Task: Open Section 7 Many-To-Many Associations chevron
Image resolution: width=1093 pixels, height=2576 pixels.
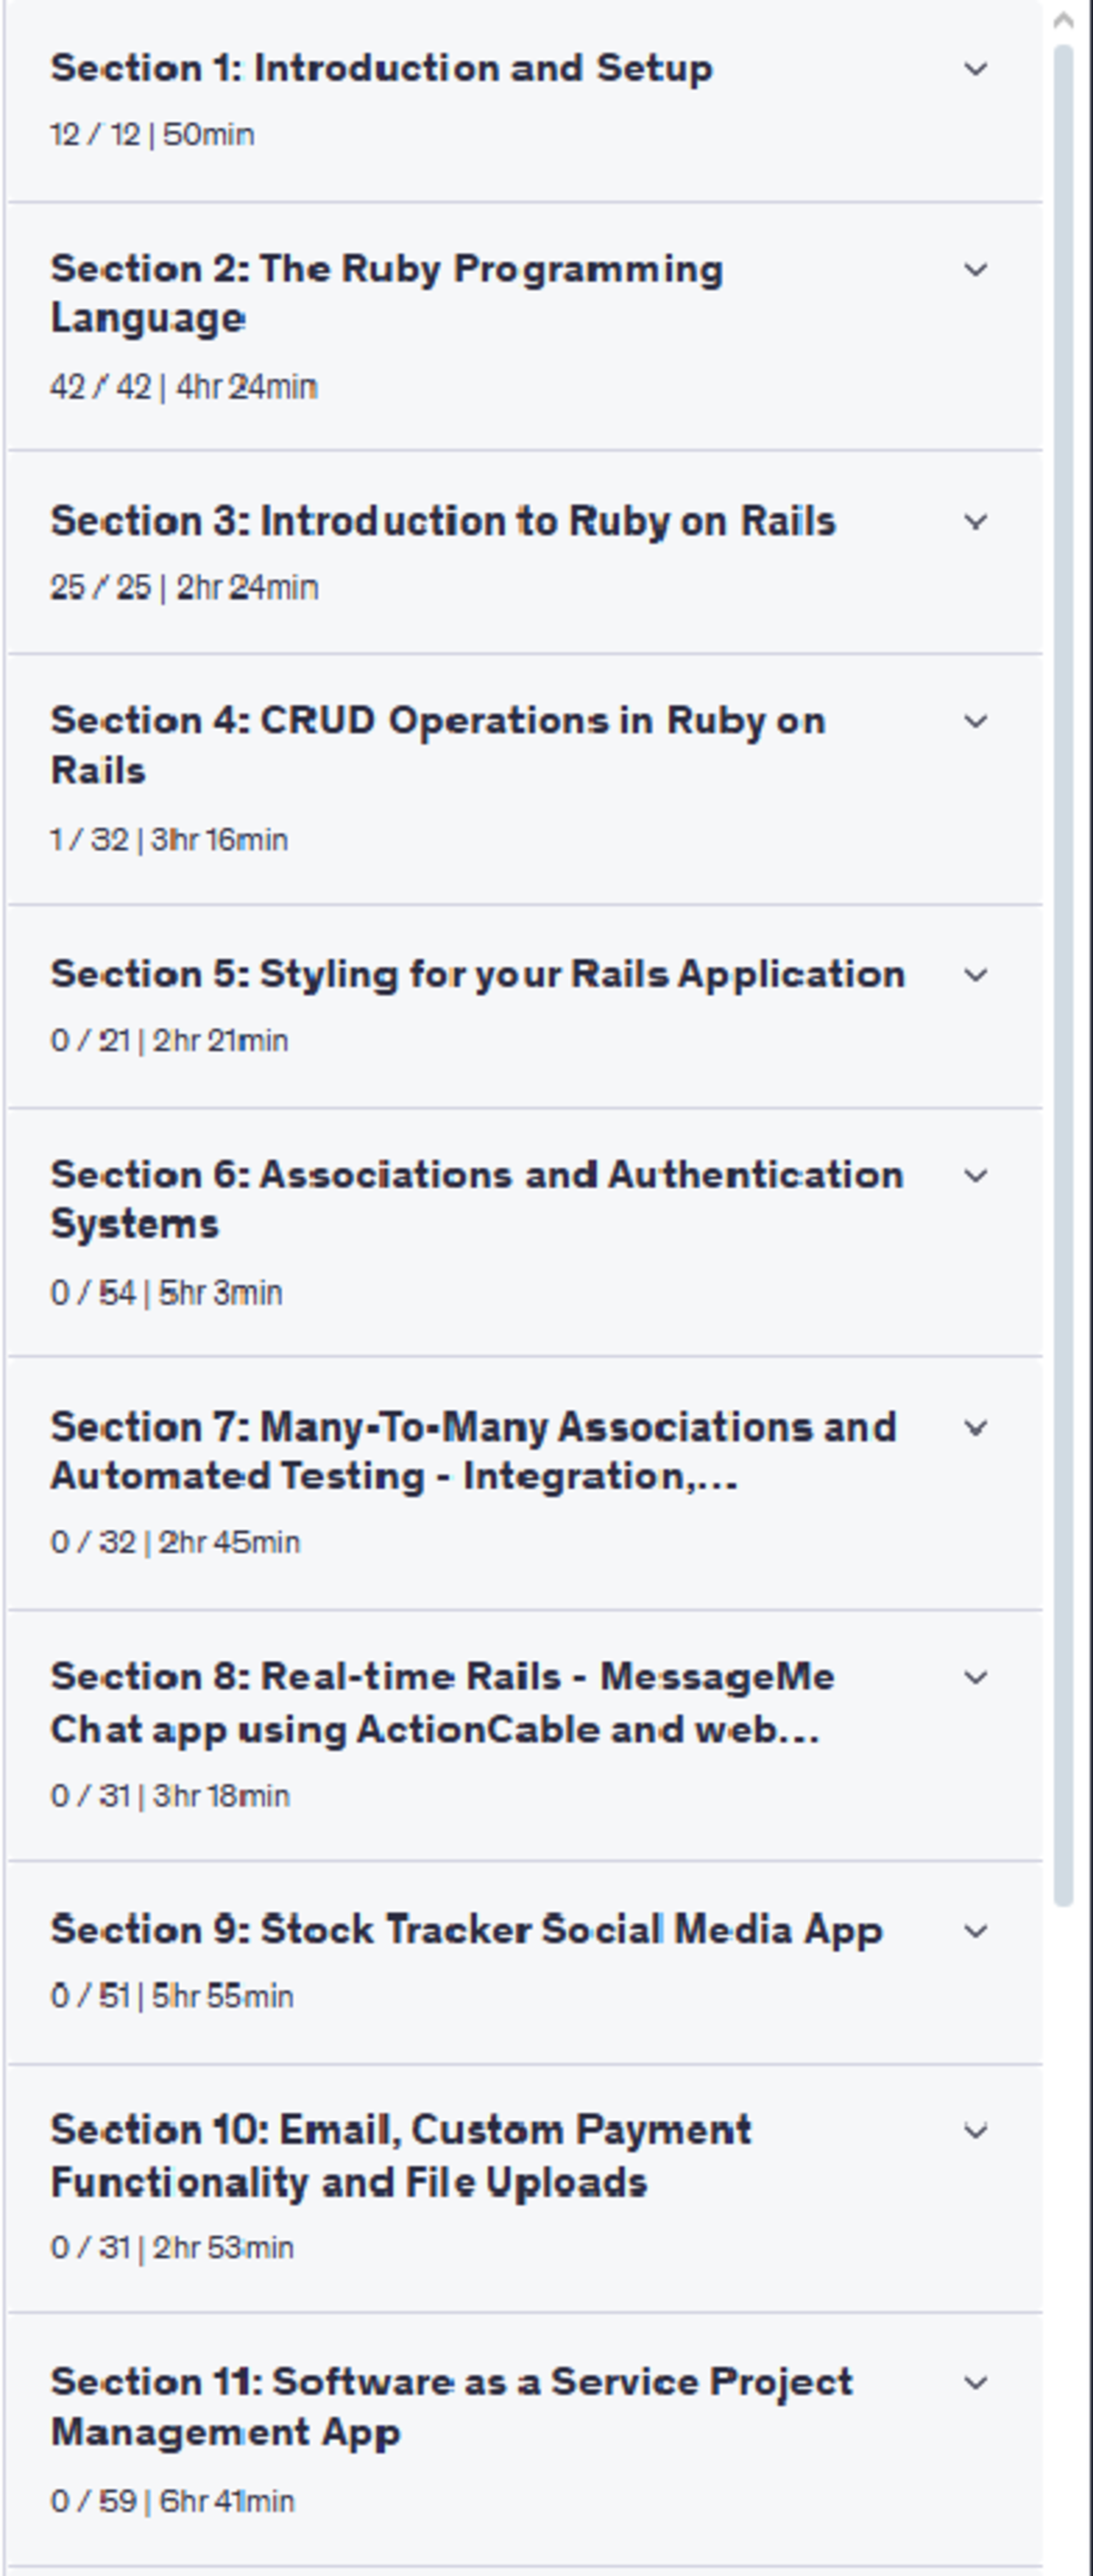Action: pos(975,1428)
